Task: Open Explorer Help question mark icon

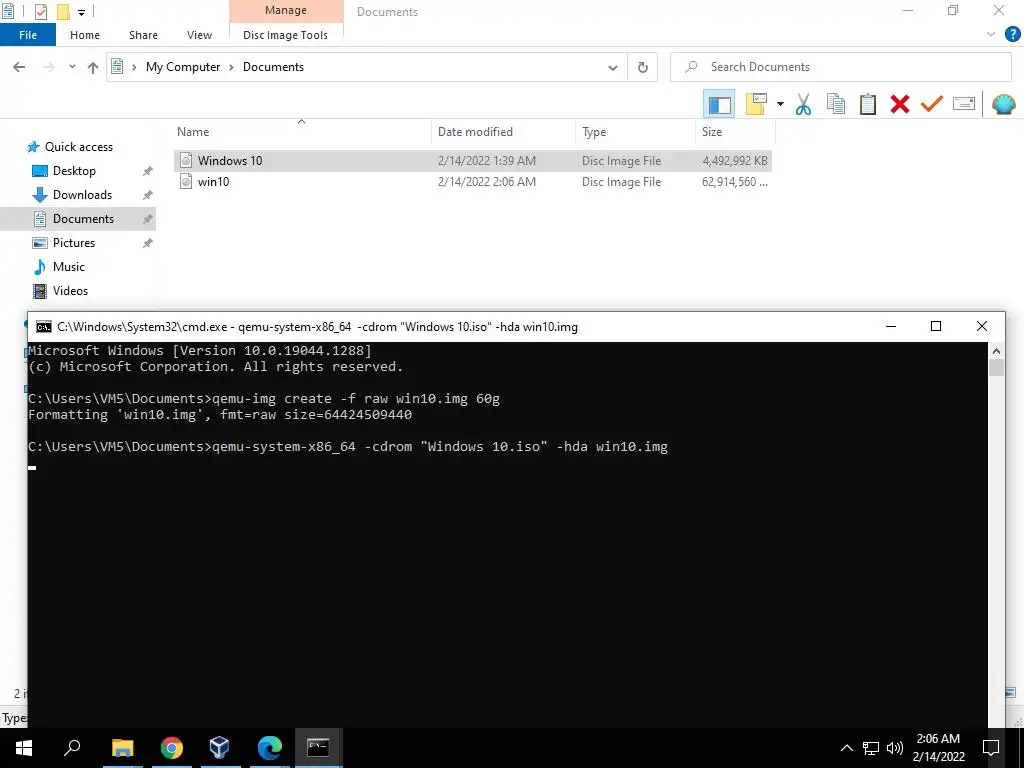Action: (x=1012, y=35)
